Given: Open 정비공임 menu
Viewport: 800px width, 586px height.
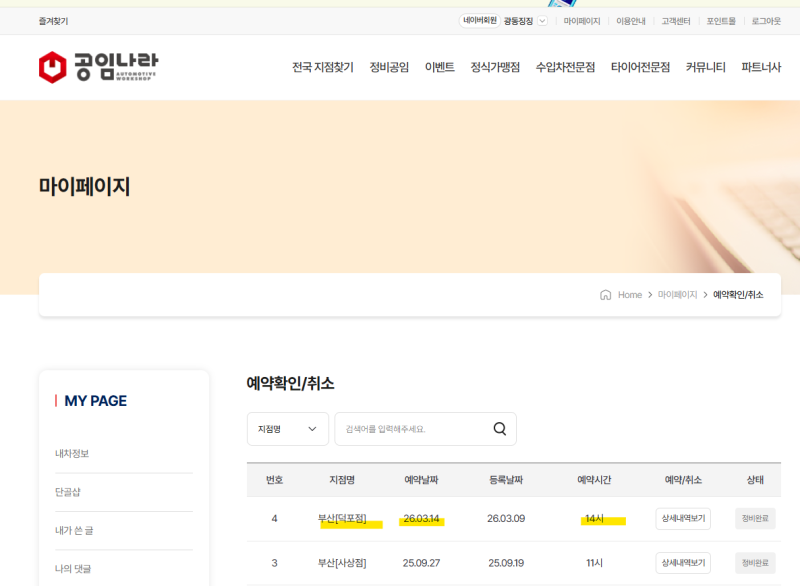Looking at the screenshot, I should [389, 67].
